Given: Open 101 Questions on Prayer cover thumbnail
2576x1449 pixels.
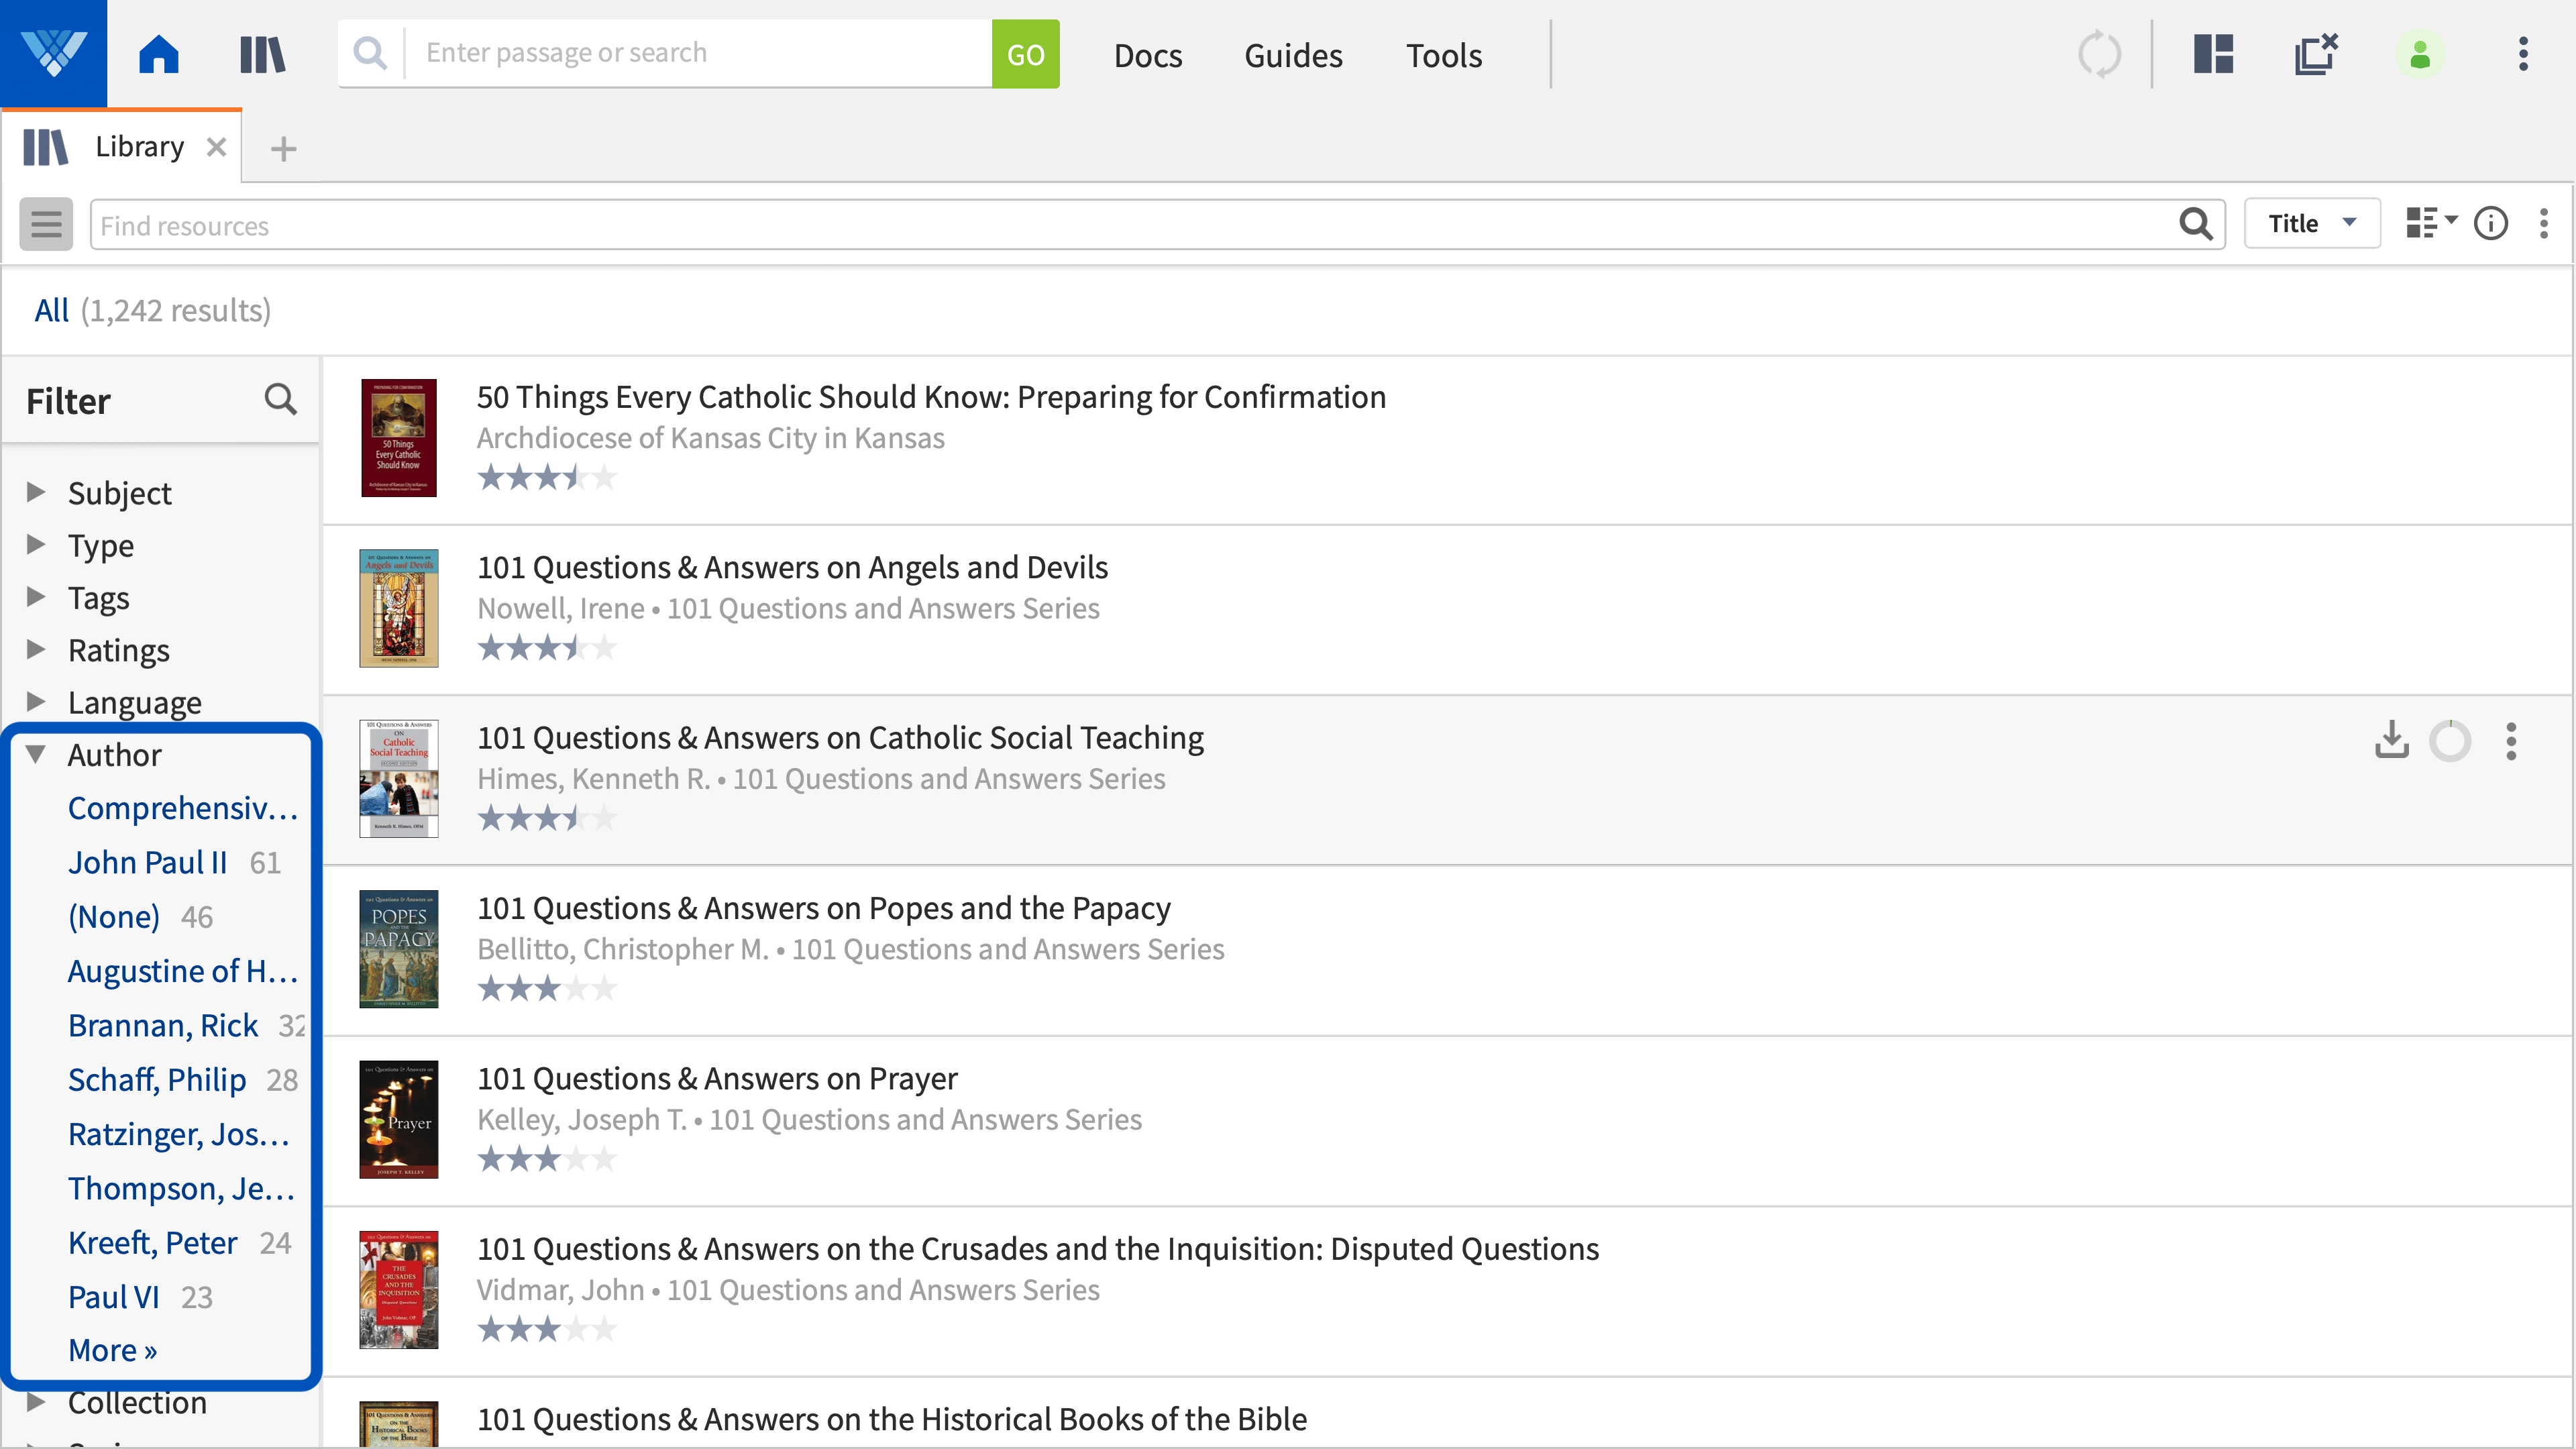Looking at the screenshot, I should 398,1119.
